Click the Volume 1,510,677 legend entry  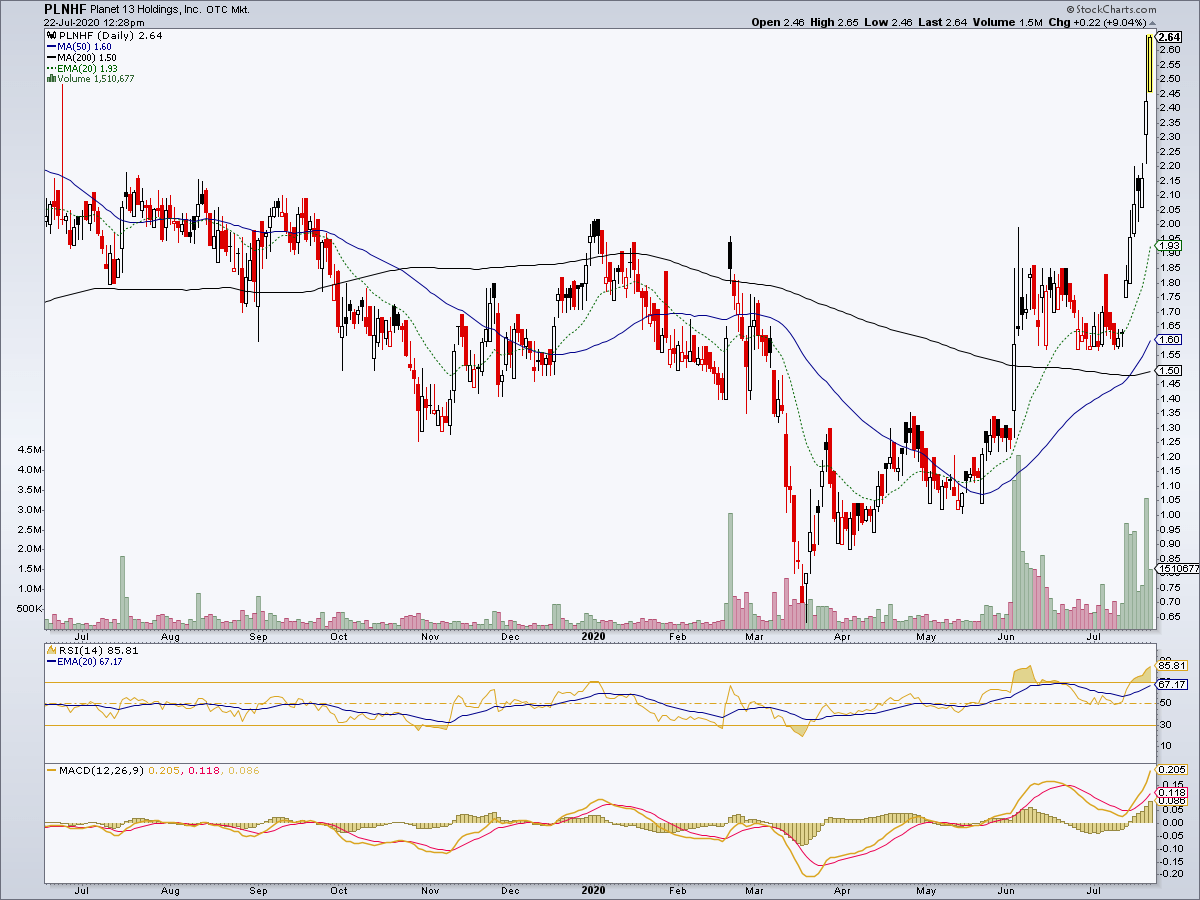tap(91, 79)
